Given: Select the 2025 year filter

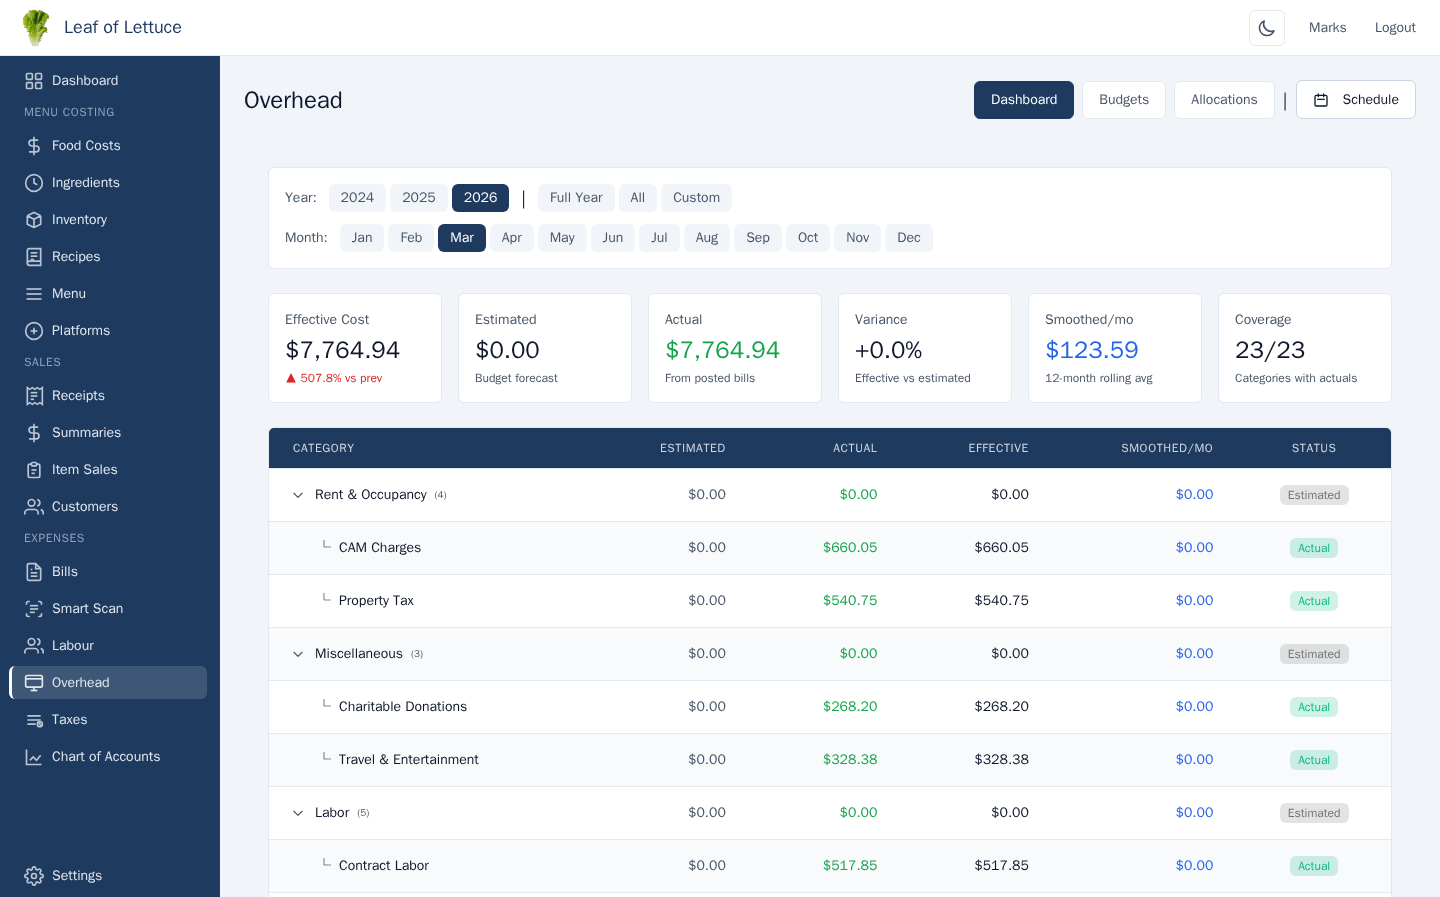Looking at the screenshot, I should (x=418, y=198).
